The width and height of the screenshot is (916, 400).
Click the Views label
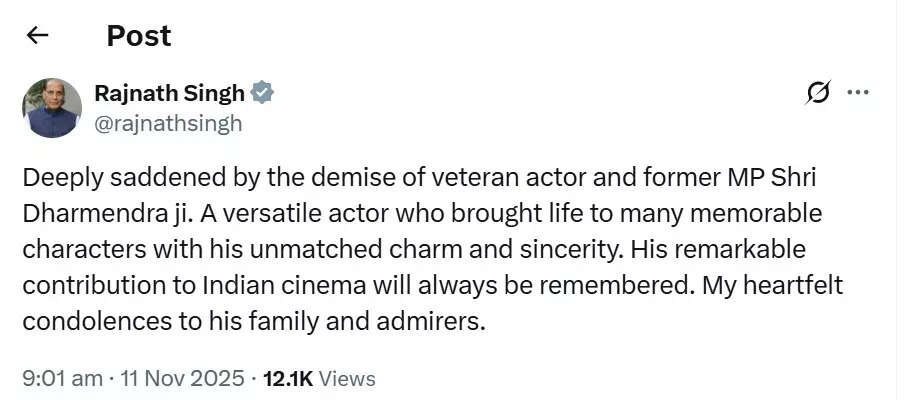pyautogui.click(x=347, y=378)
